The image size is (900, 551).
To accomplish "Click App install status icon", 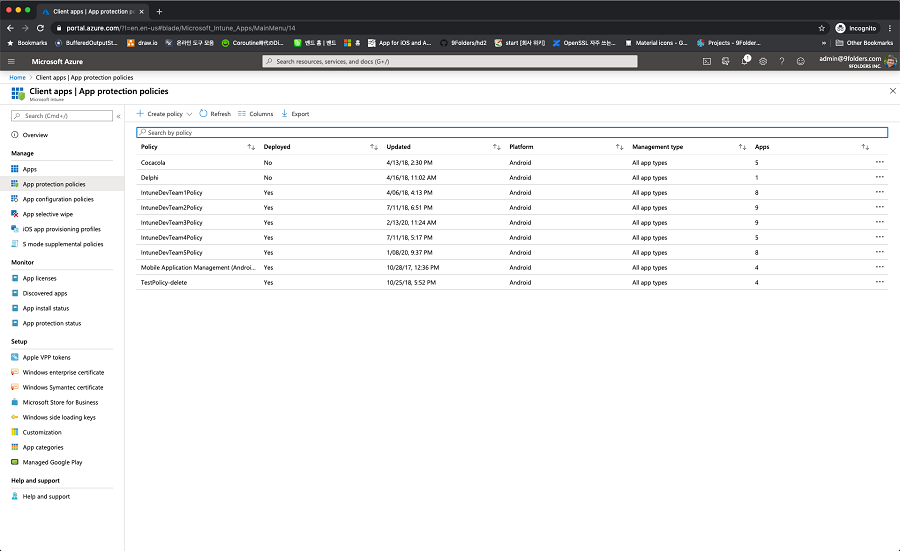I will click(15, 308).
